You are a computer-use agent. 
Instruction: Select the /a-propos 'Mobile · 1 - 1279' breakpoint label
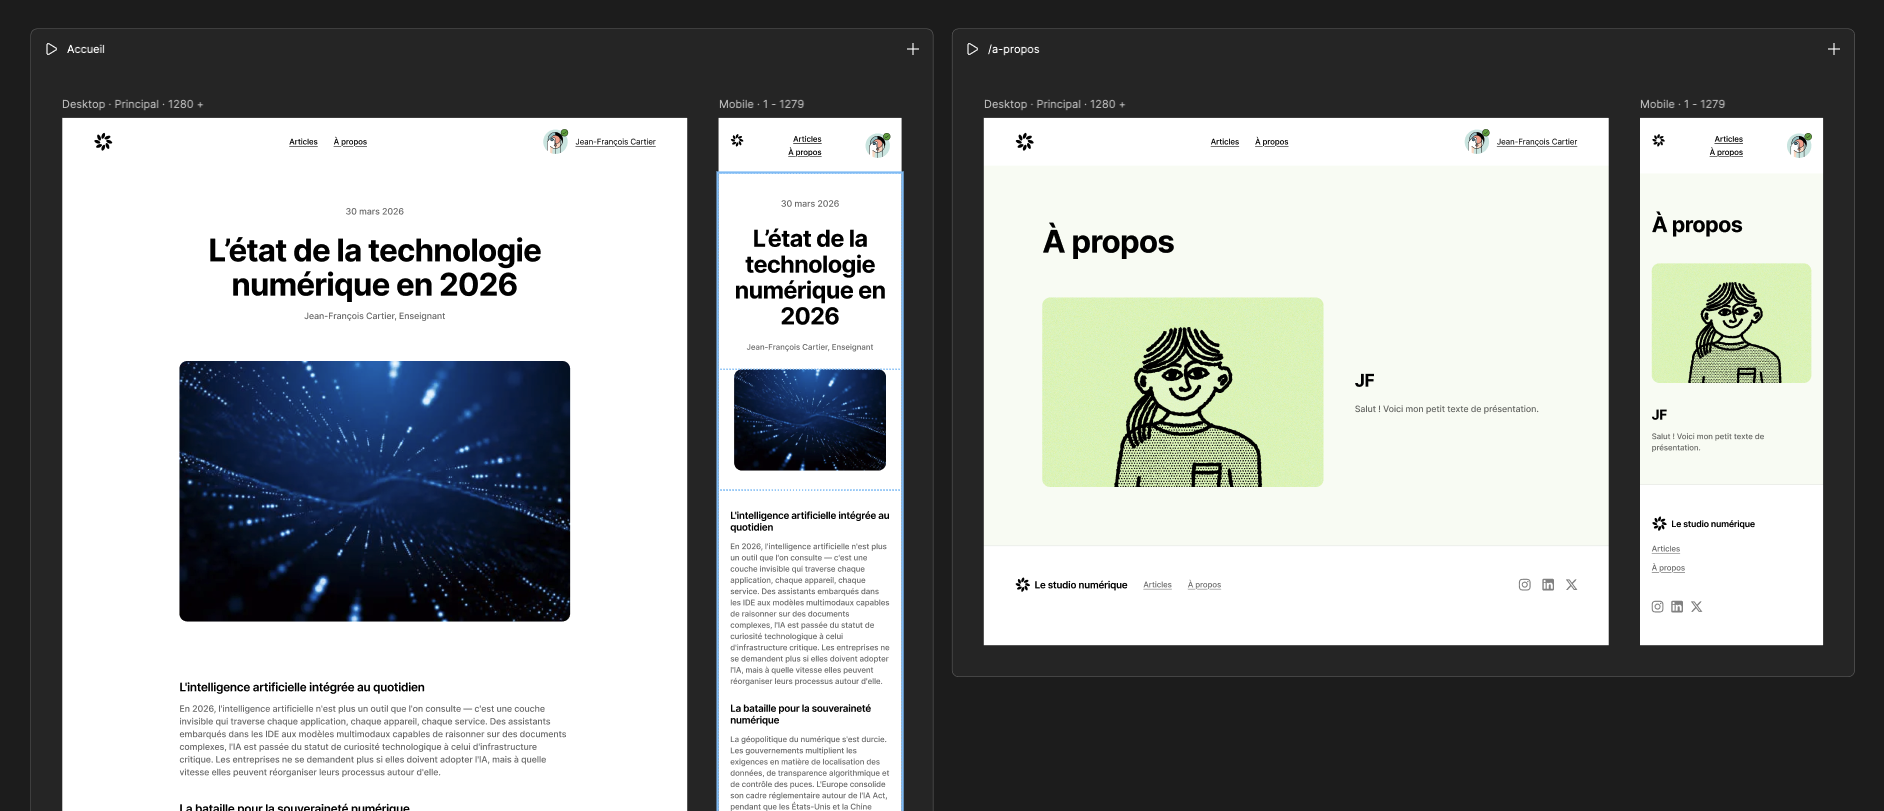(x=1681, y=104)
